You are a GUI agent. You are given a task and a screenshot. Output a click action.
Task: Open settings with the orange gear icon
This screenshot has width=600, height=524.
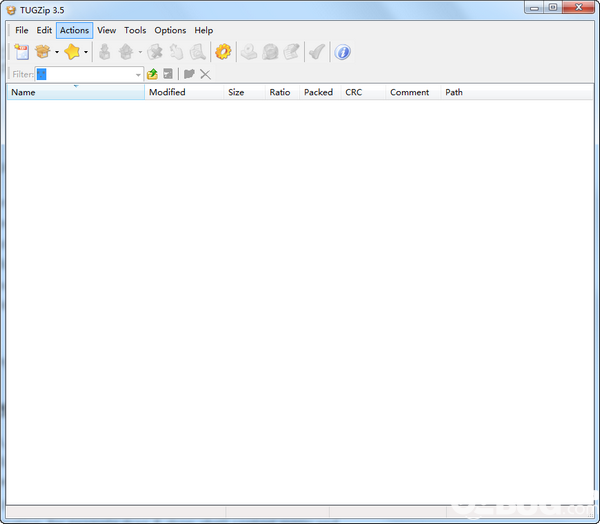(x=223, y=52)
